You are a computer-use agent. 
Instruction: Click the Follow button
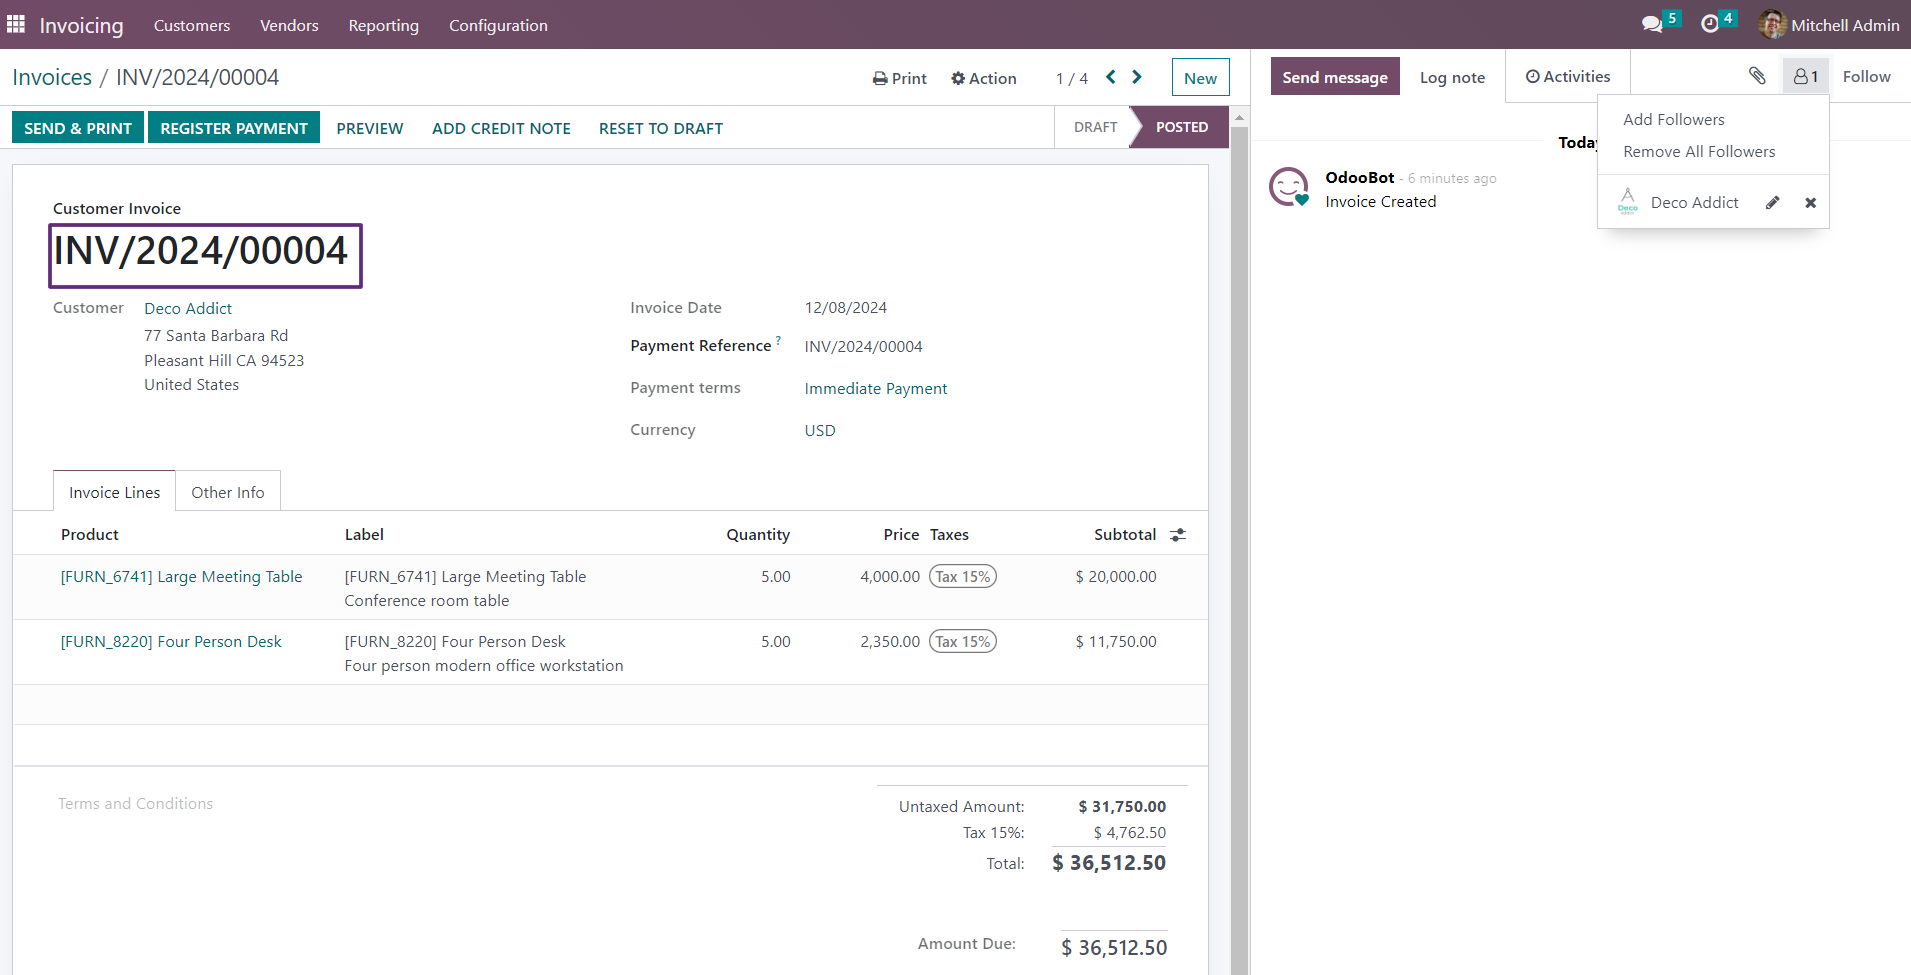tap(1866, 76)
